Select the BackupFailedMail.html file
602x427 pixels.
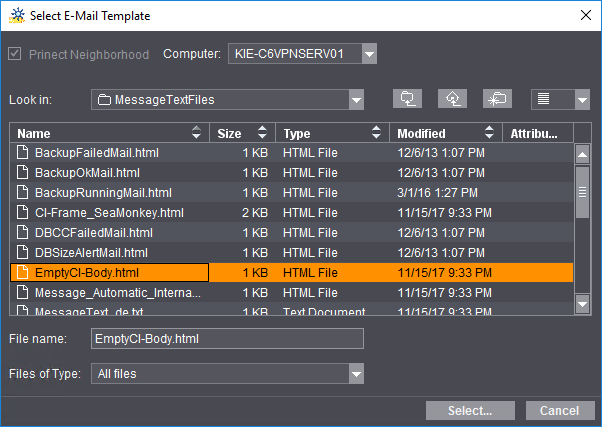coord(97,153)
